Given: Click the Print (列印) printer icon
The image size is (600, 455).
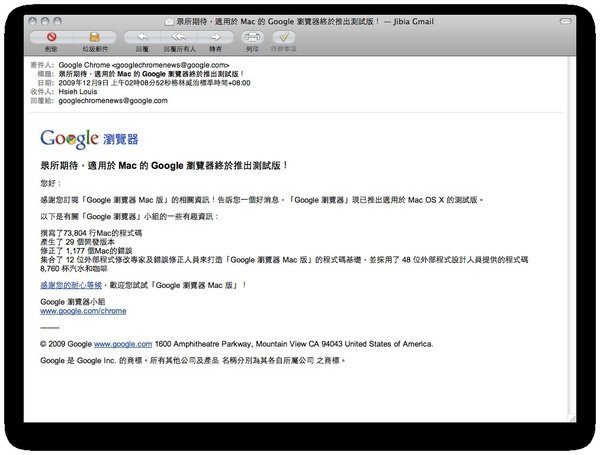Looking at the screenshot, I should (x=252, y=37).
